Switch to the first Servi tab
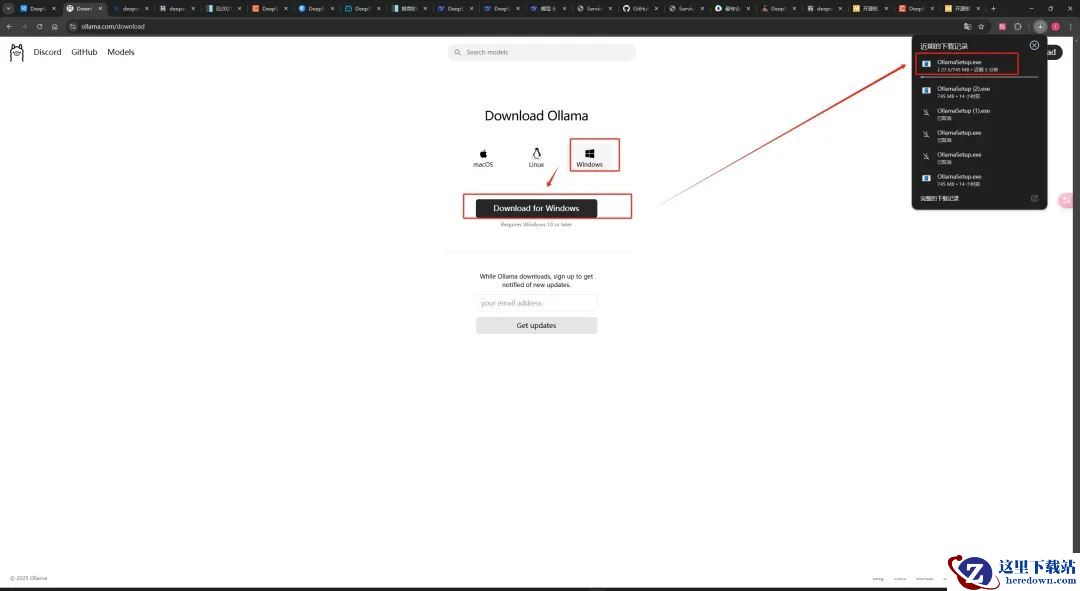The width and height of the screenshot is (1080, 591). (x=593, y=8)
